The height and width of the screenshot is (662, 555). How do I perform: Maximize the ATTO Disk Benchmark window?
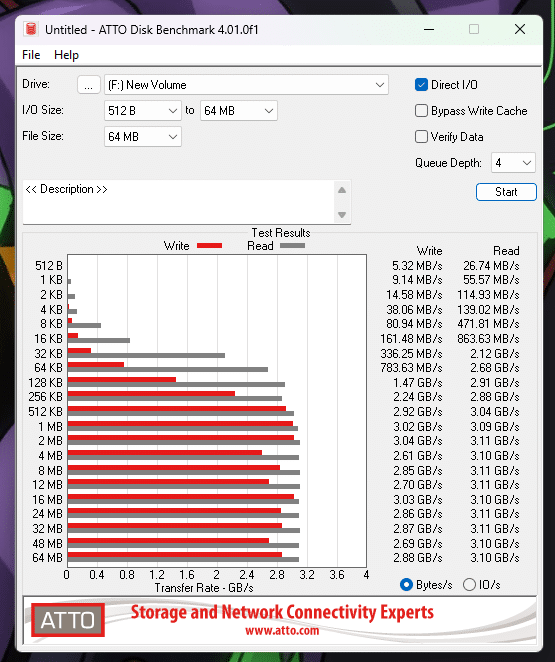click(474, 29)
